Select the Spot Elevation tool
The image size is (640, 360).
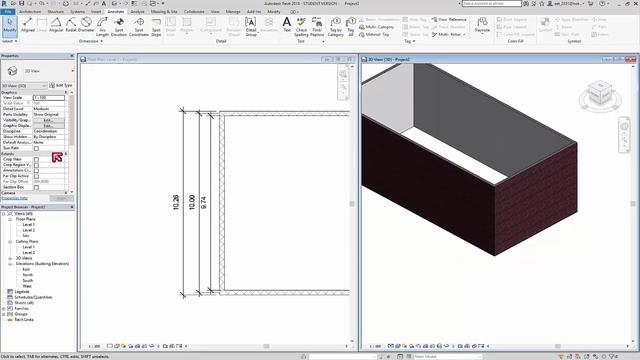119,27
